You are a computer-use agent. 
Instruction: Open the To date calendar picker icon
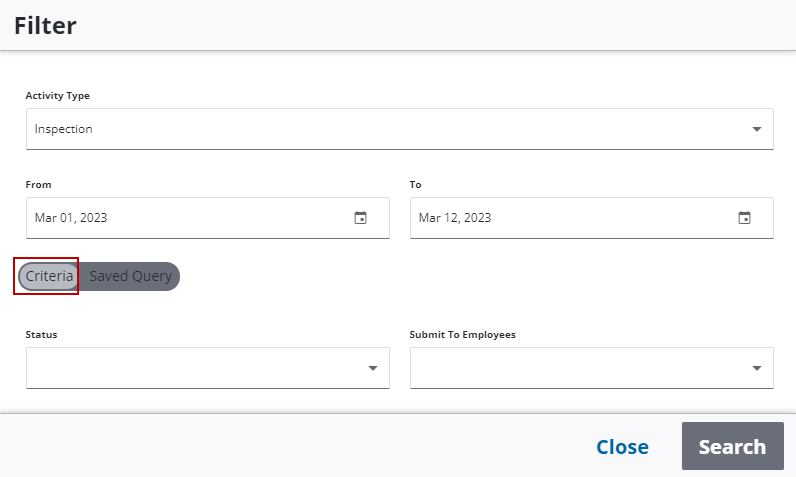pos(745,218)
